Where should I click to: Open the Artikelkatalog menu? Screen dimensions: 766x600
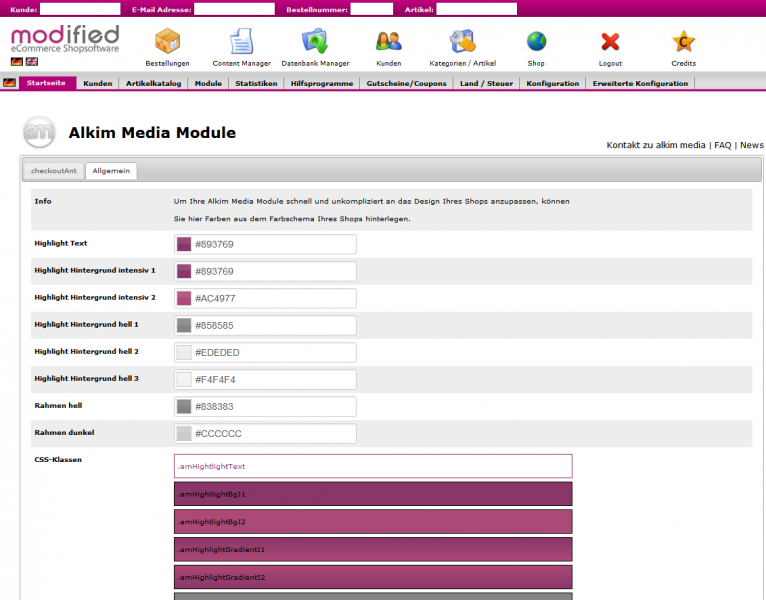click(x=153, y=84)
